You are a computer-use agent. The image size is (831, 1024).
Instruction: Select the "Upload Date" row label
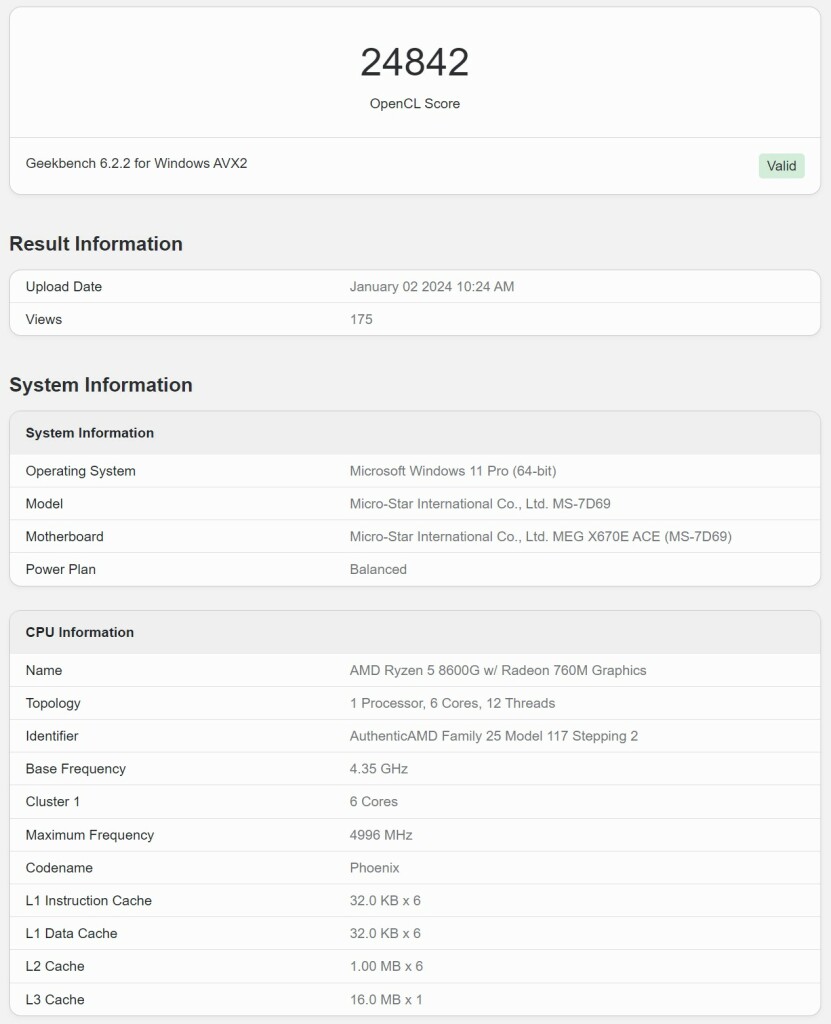[64, 287]
